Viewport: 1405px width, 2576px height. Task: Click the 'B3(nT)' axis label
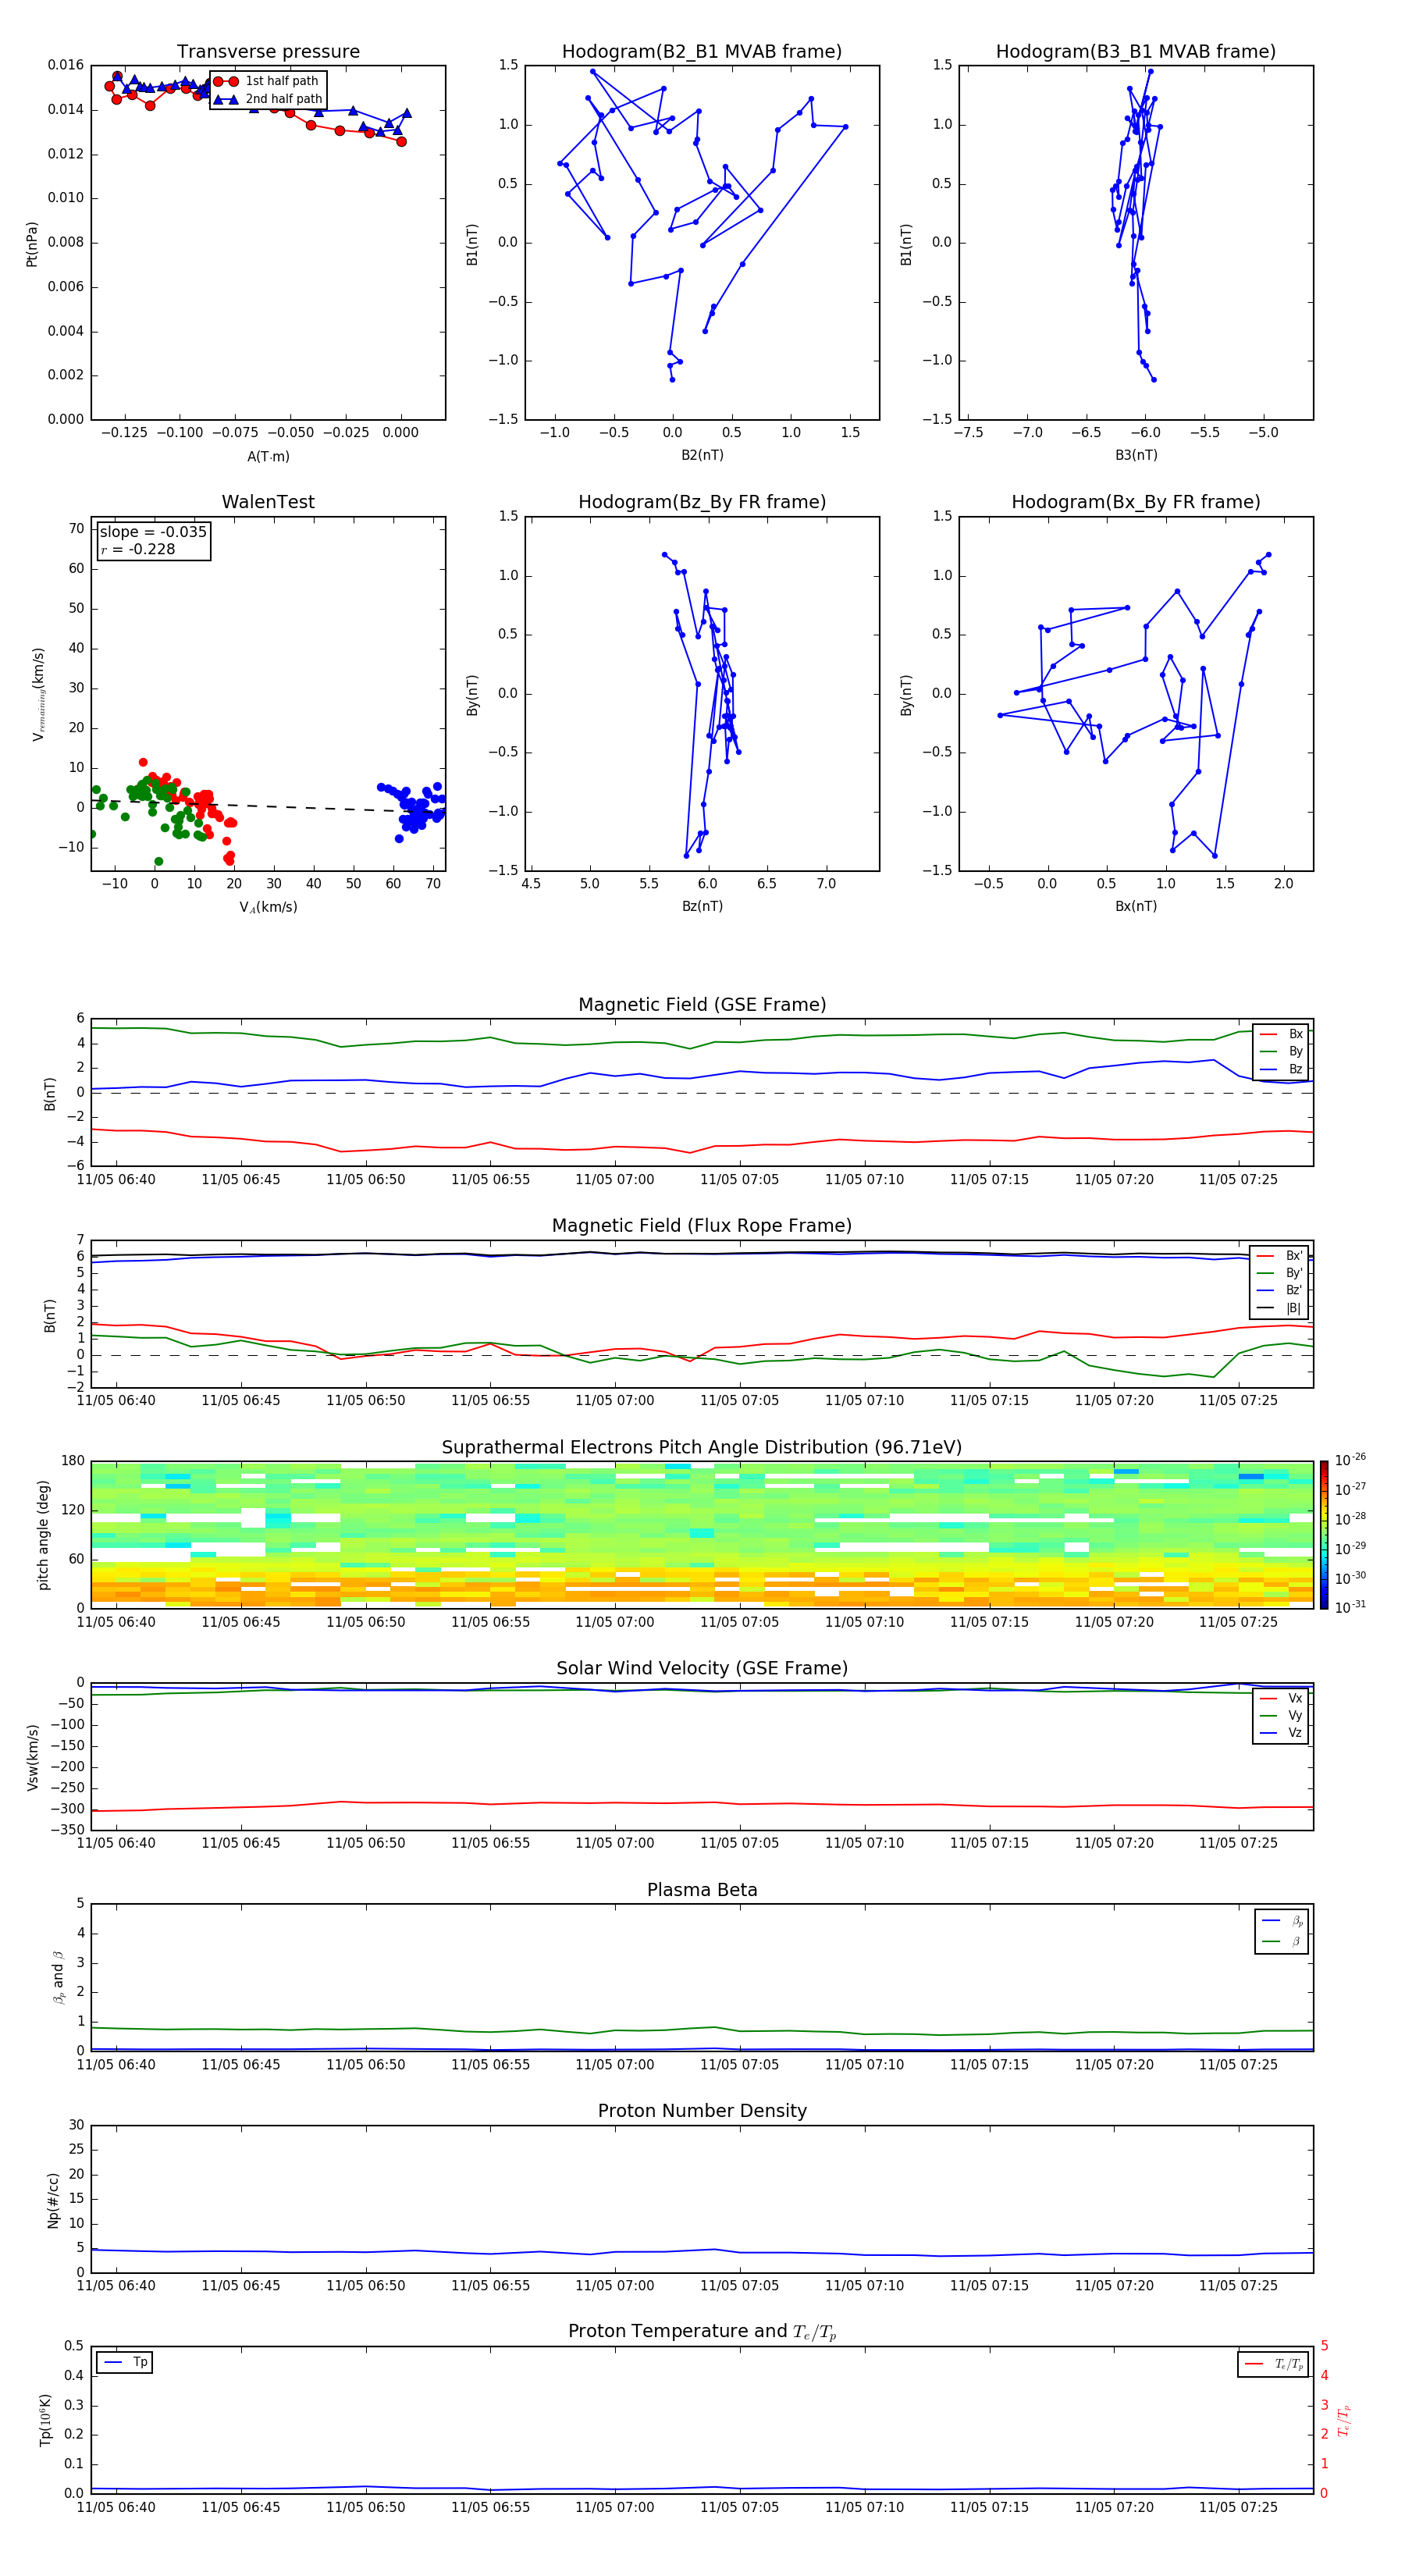pyautogui.click(x=1136, y=455)
